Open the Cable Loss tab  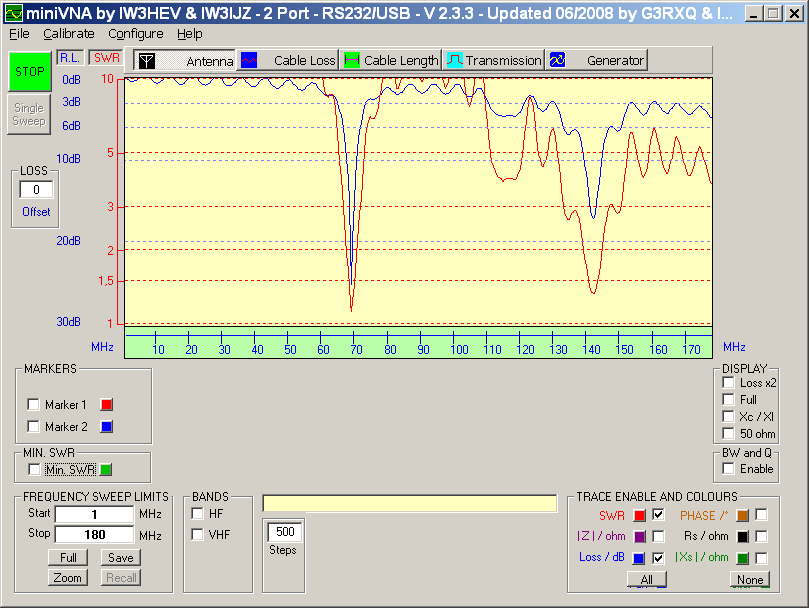(287, 60)
